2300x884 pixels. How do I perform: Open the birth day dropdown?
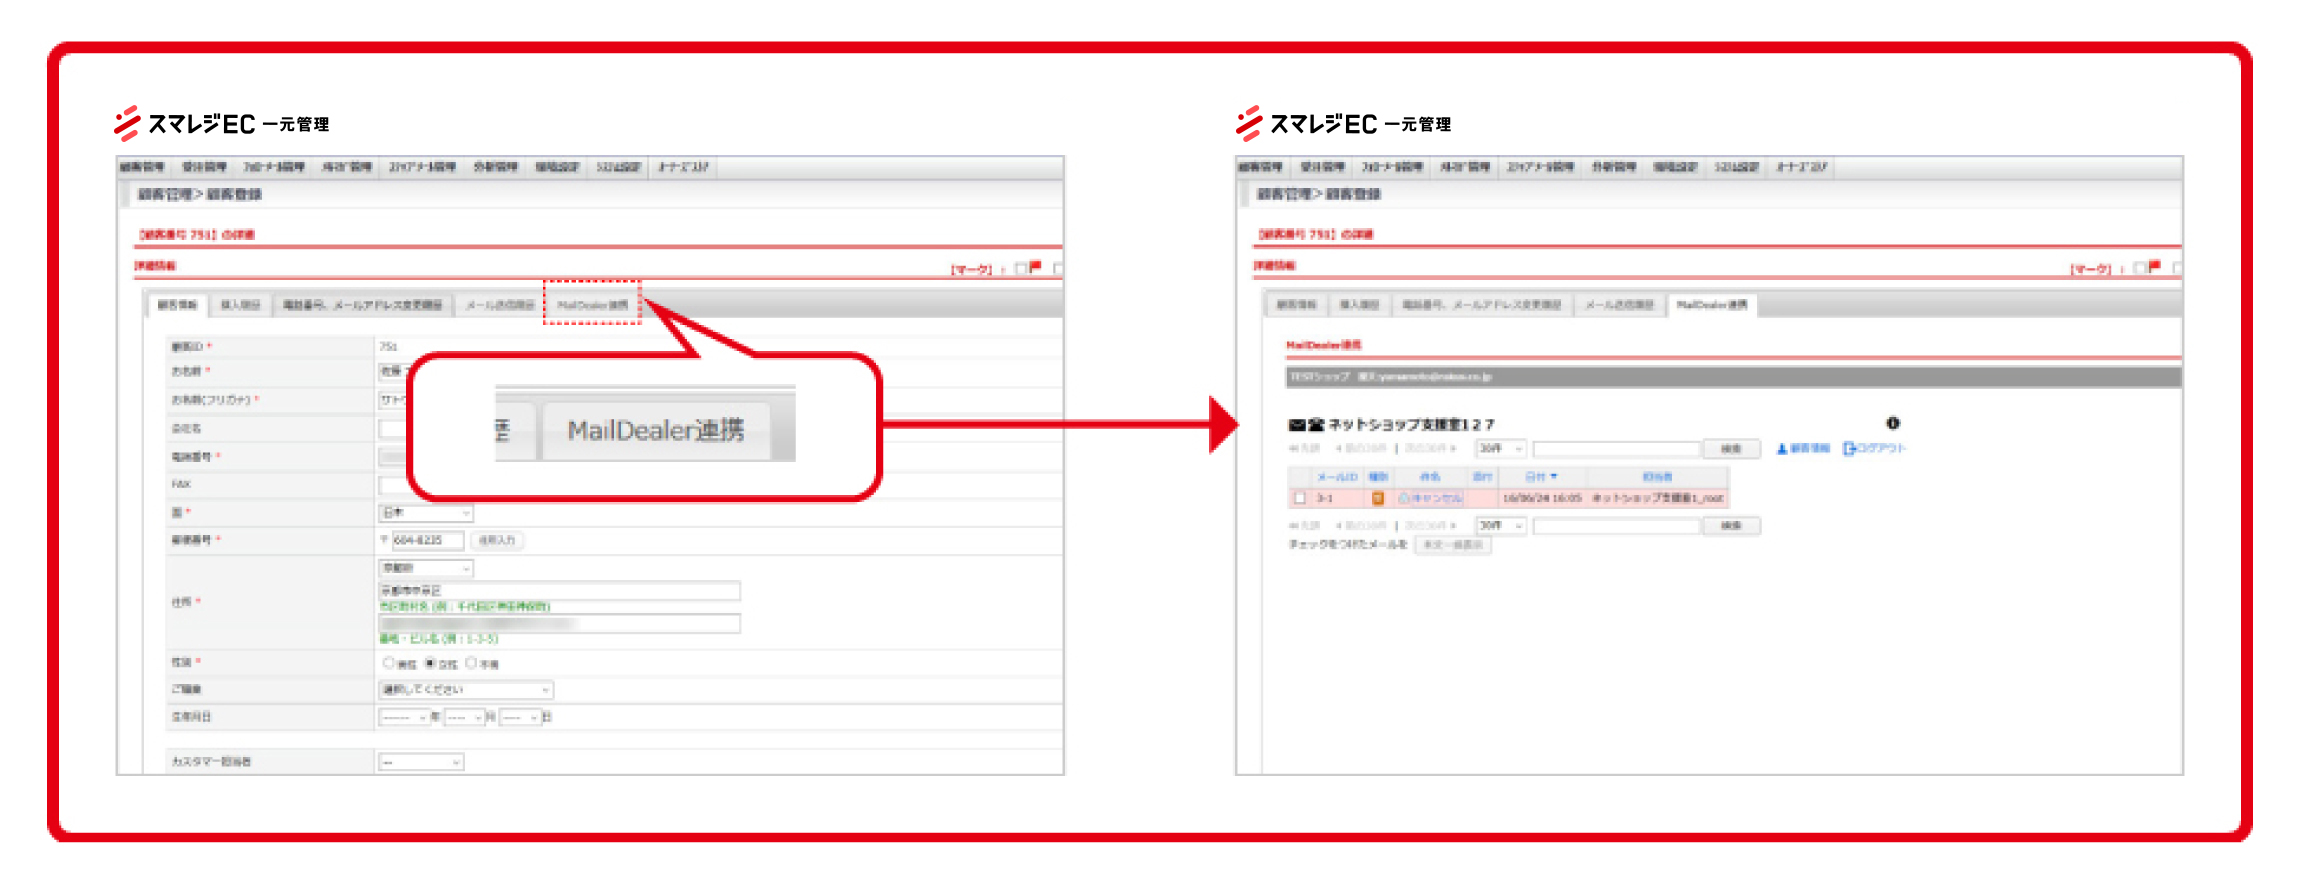pyautogui.click(x=520, y=718)
